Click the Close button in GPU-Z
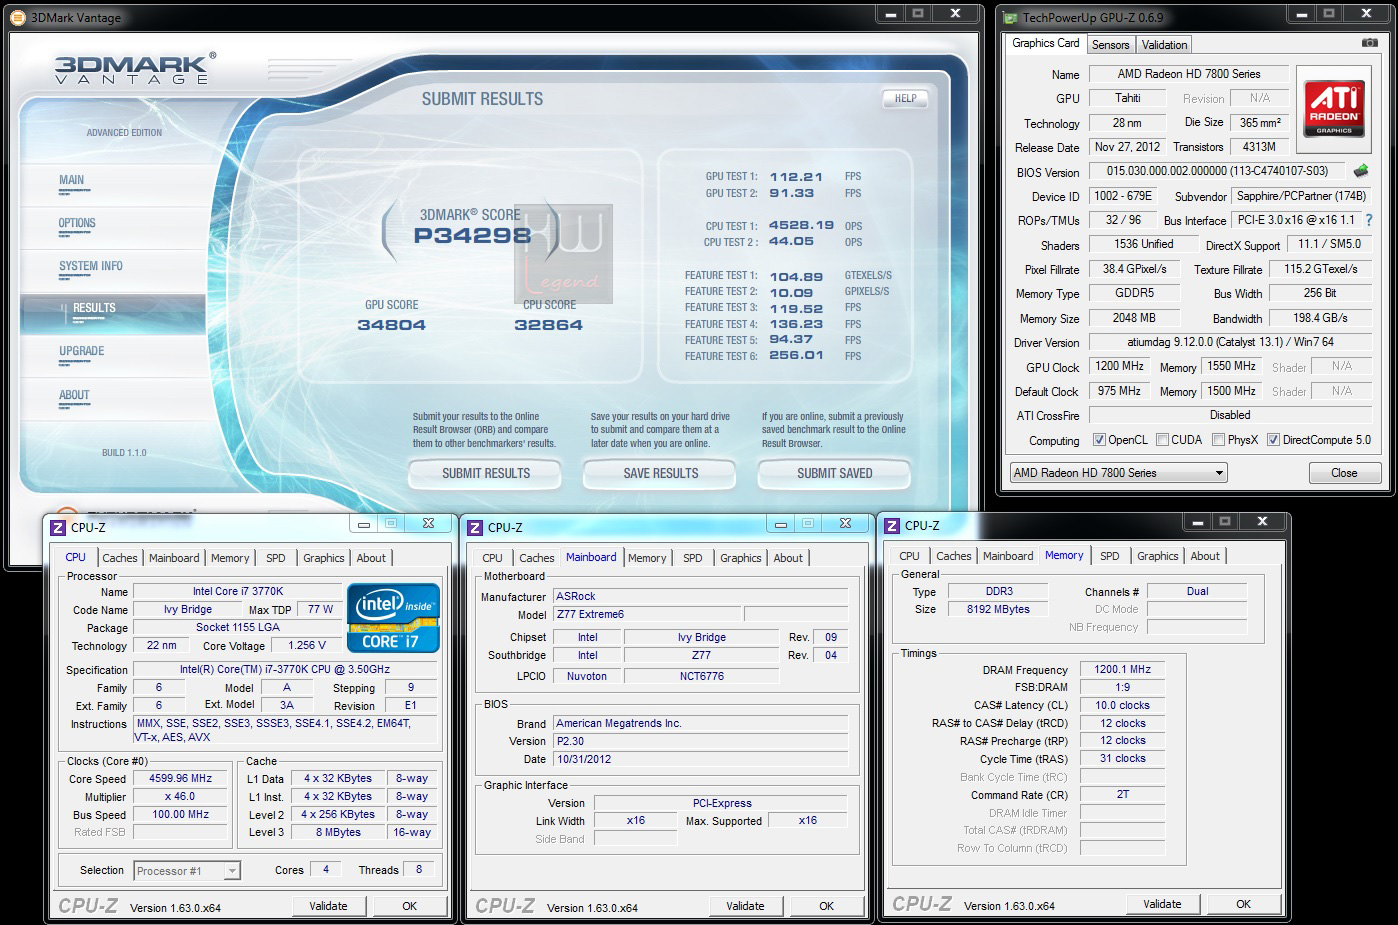 pyautogui.click(x=1344, y=473)
